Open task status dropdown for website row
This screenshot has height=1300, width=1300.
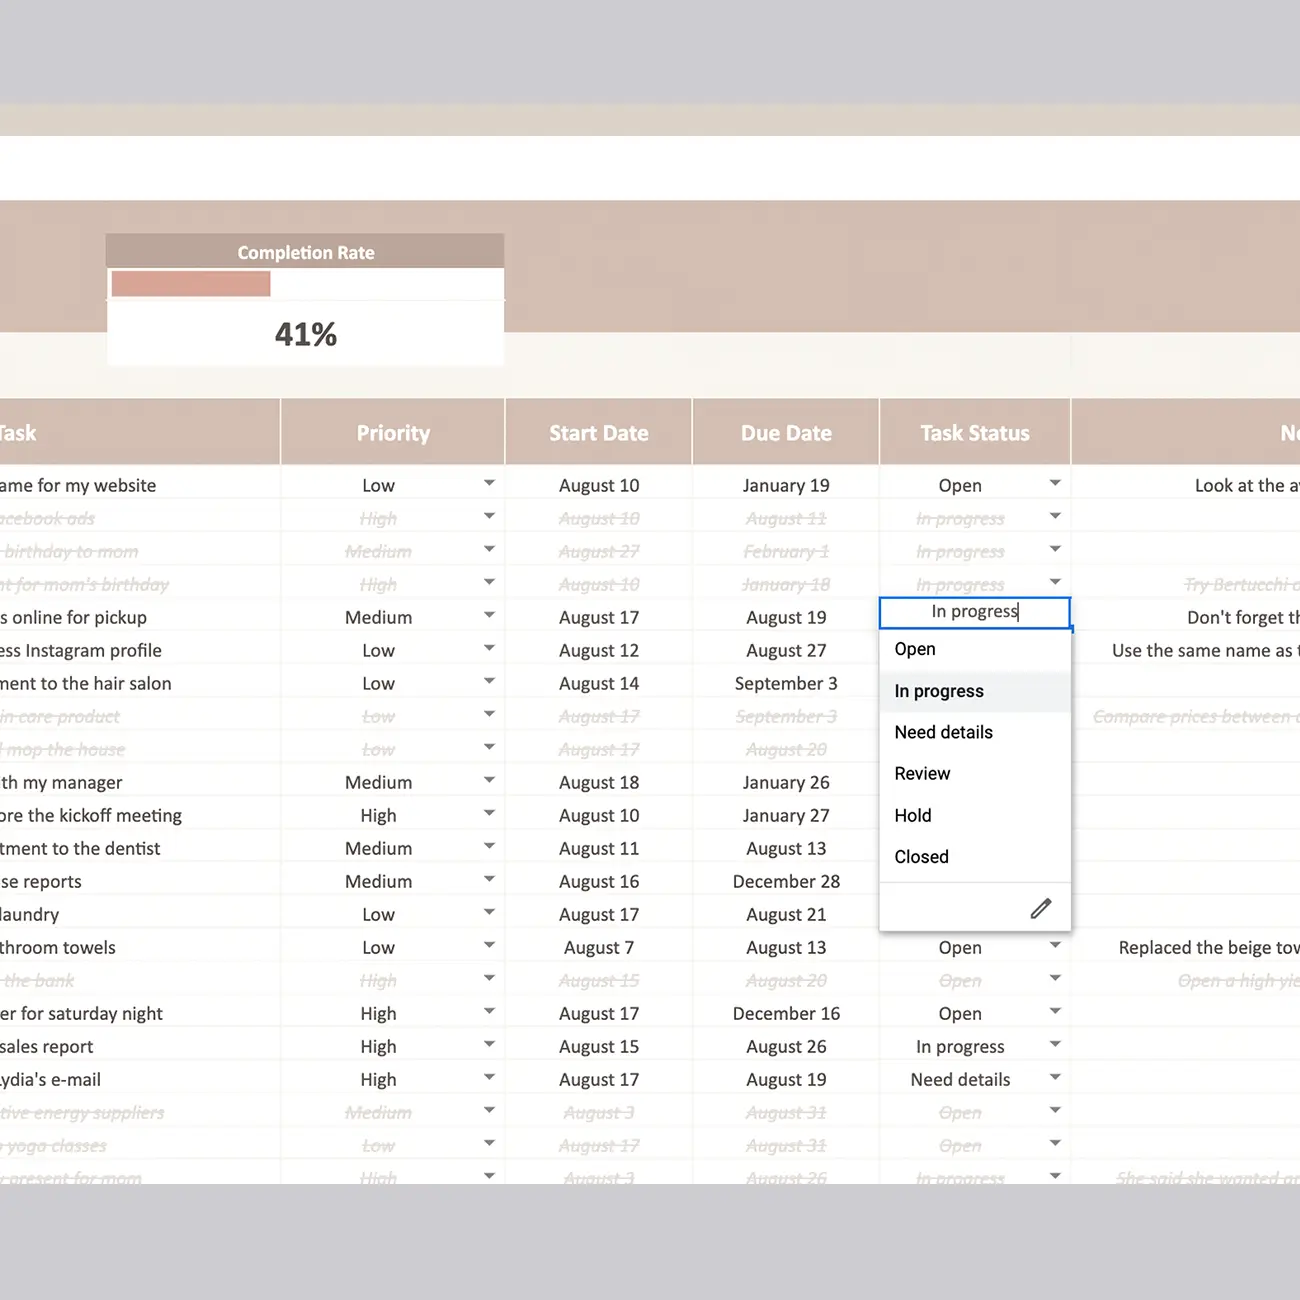point(1055,483)
